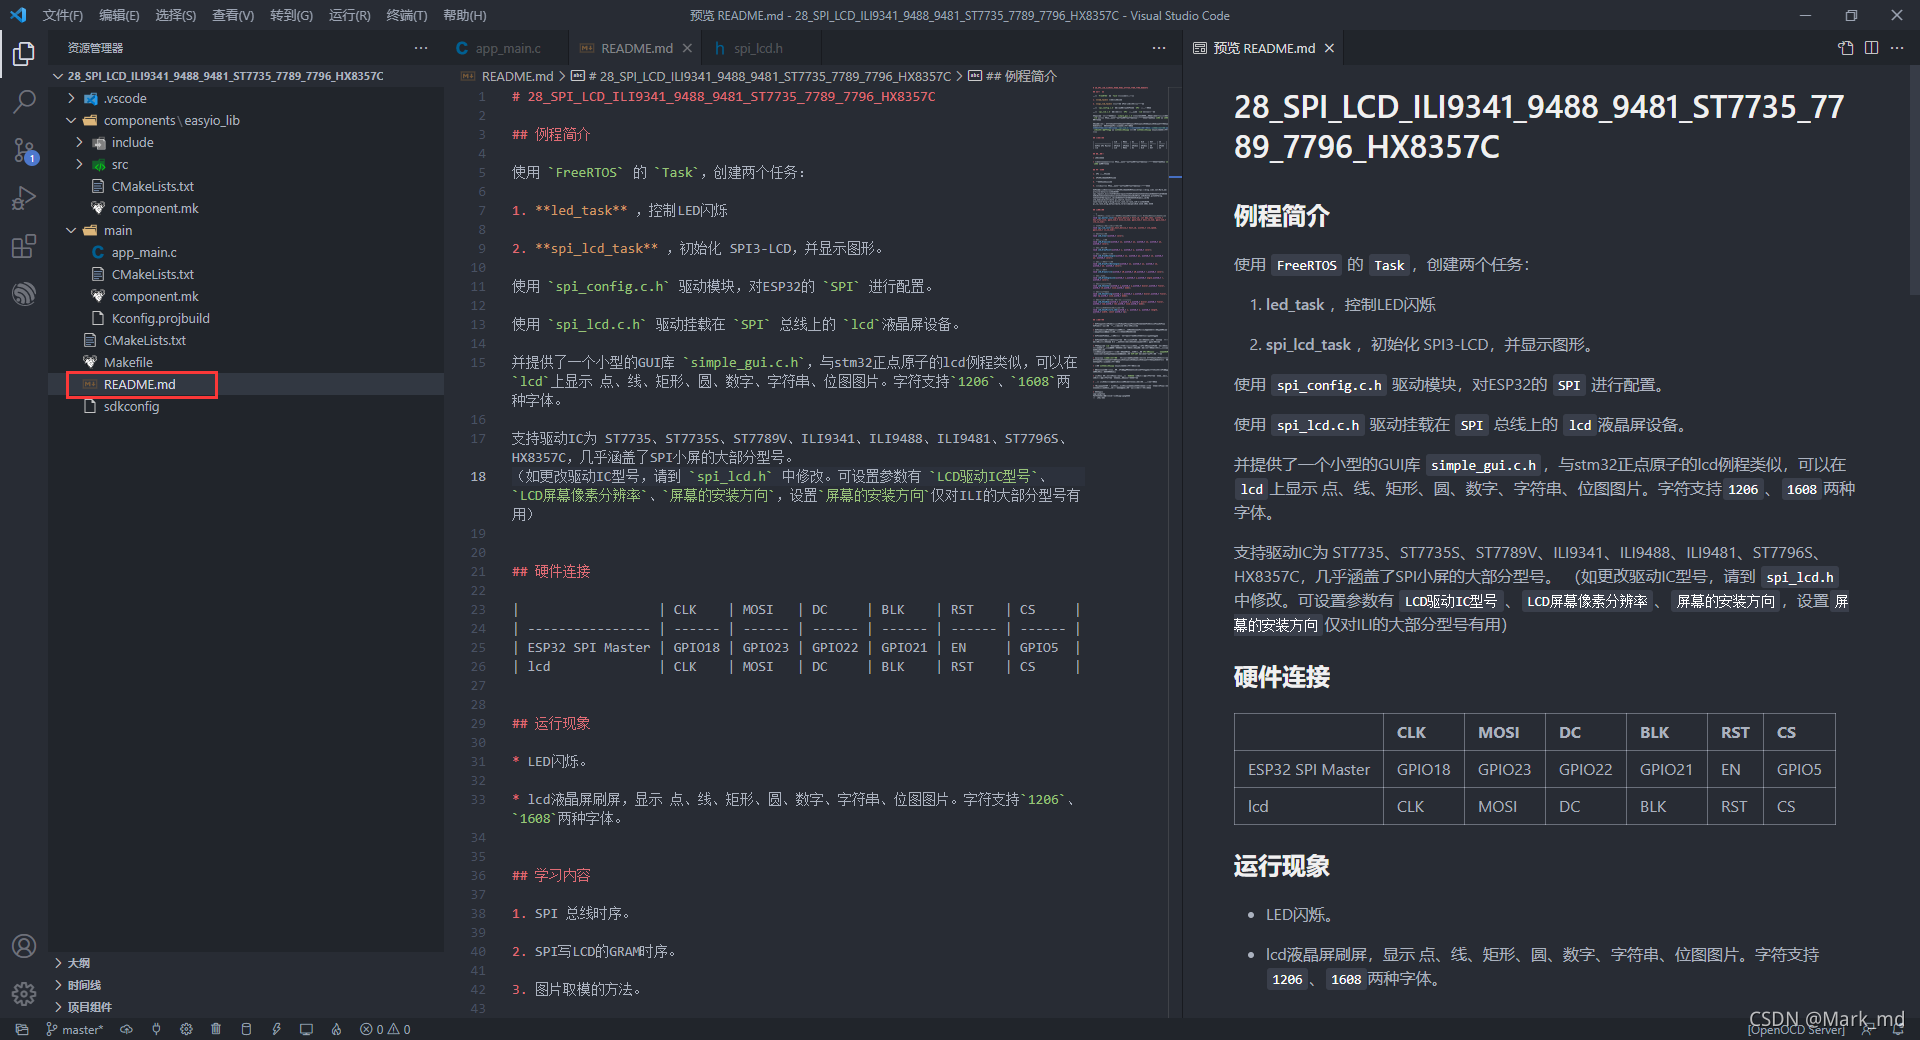Screen dimensions: 1920x1040
Task: Open Kconfig.projbuild in file tree
Action: pos(246,318)
